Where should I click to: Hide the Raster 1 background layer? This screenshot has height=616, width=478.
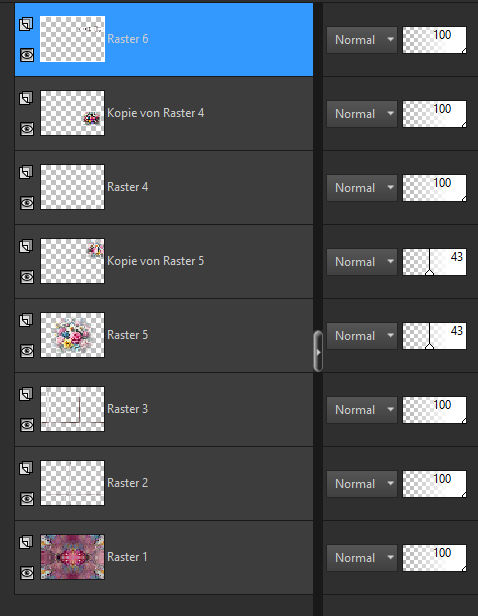pyautogui.click(x=27, y=573)
